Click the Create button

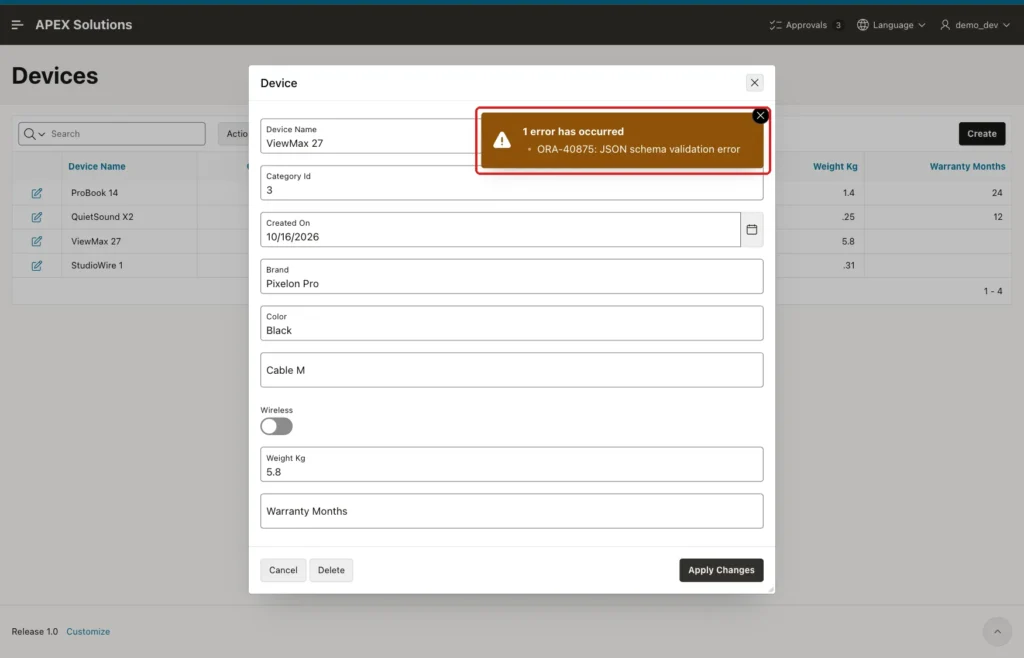(982, 134)
